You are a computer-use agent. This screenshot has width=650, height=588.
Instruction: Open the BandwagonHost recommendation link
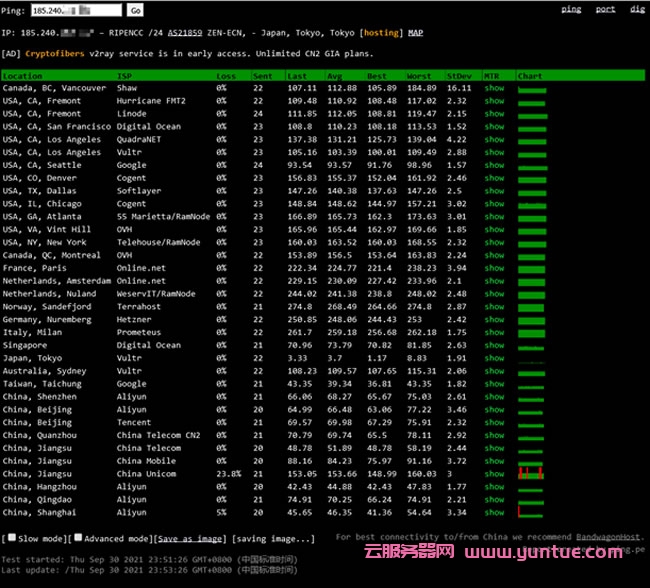point(608,537)
